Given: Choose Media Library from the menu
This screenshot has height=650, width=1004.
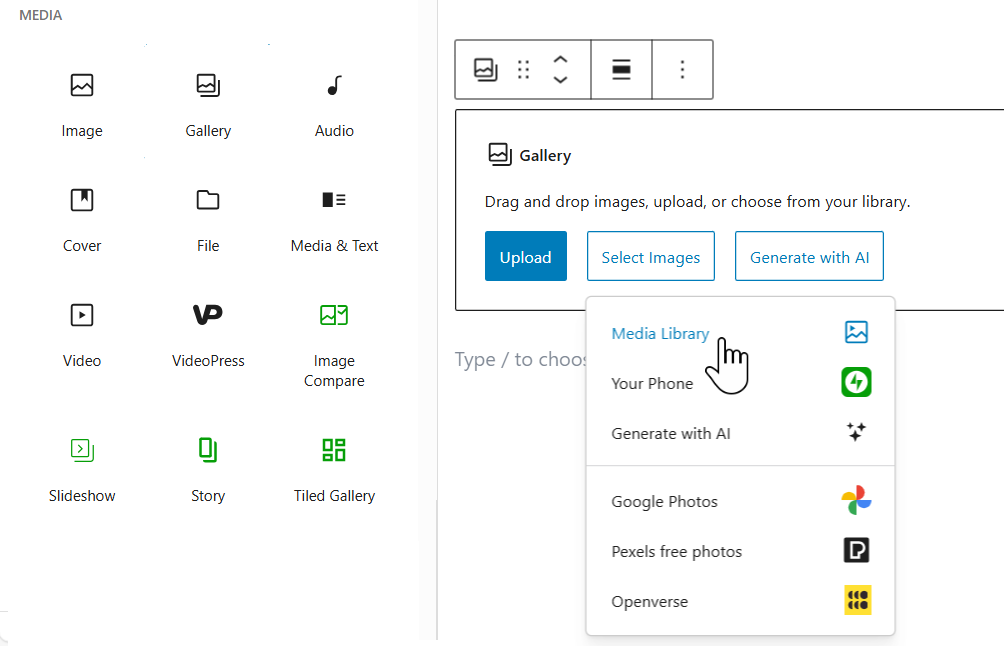Looking at the screenshot, I should click(660, 334).
